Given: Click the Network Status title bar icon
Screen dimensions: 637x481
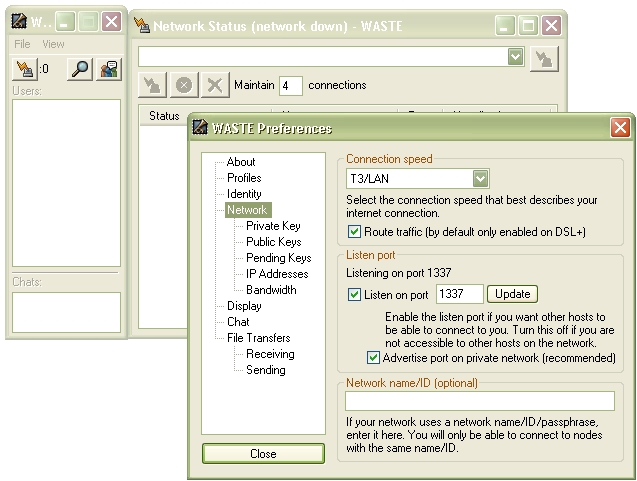Looking at the screenshot, I should 142,26.
